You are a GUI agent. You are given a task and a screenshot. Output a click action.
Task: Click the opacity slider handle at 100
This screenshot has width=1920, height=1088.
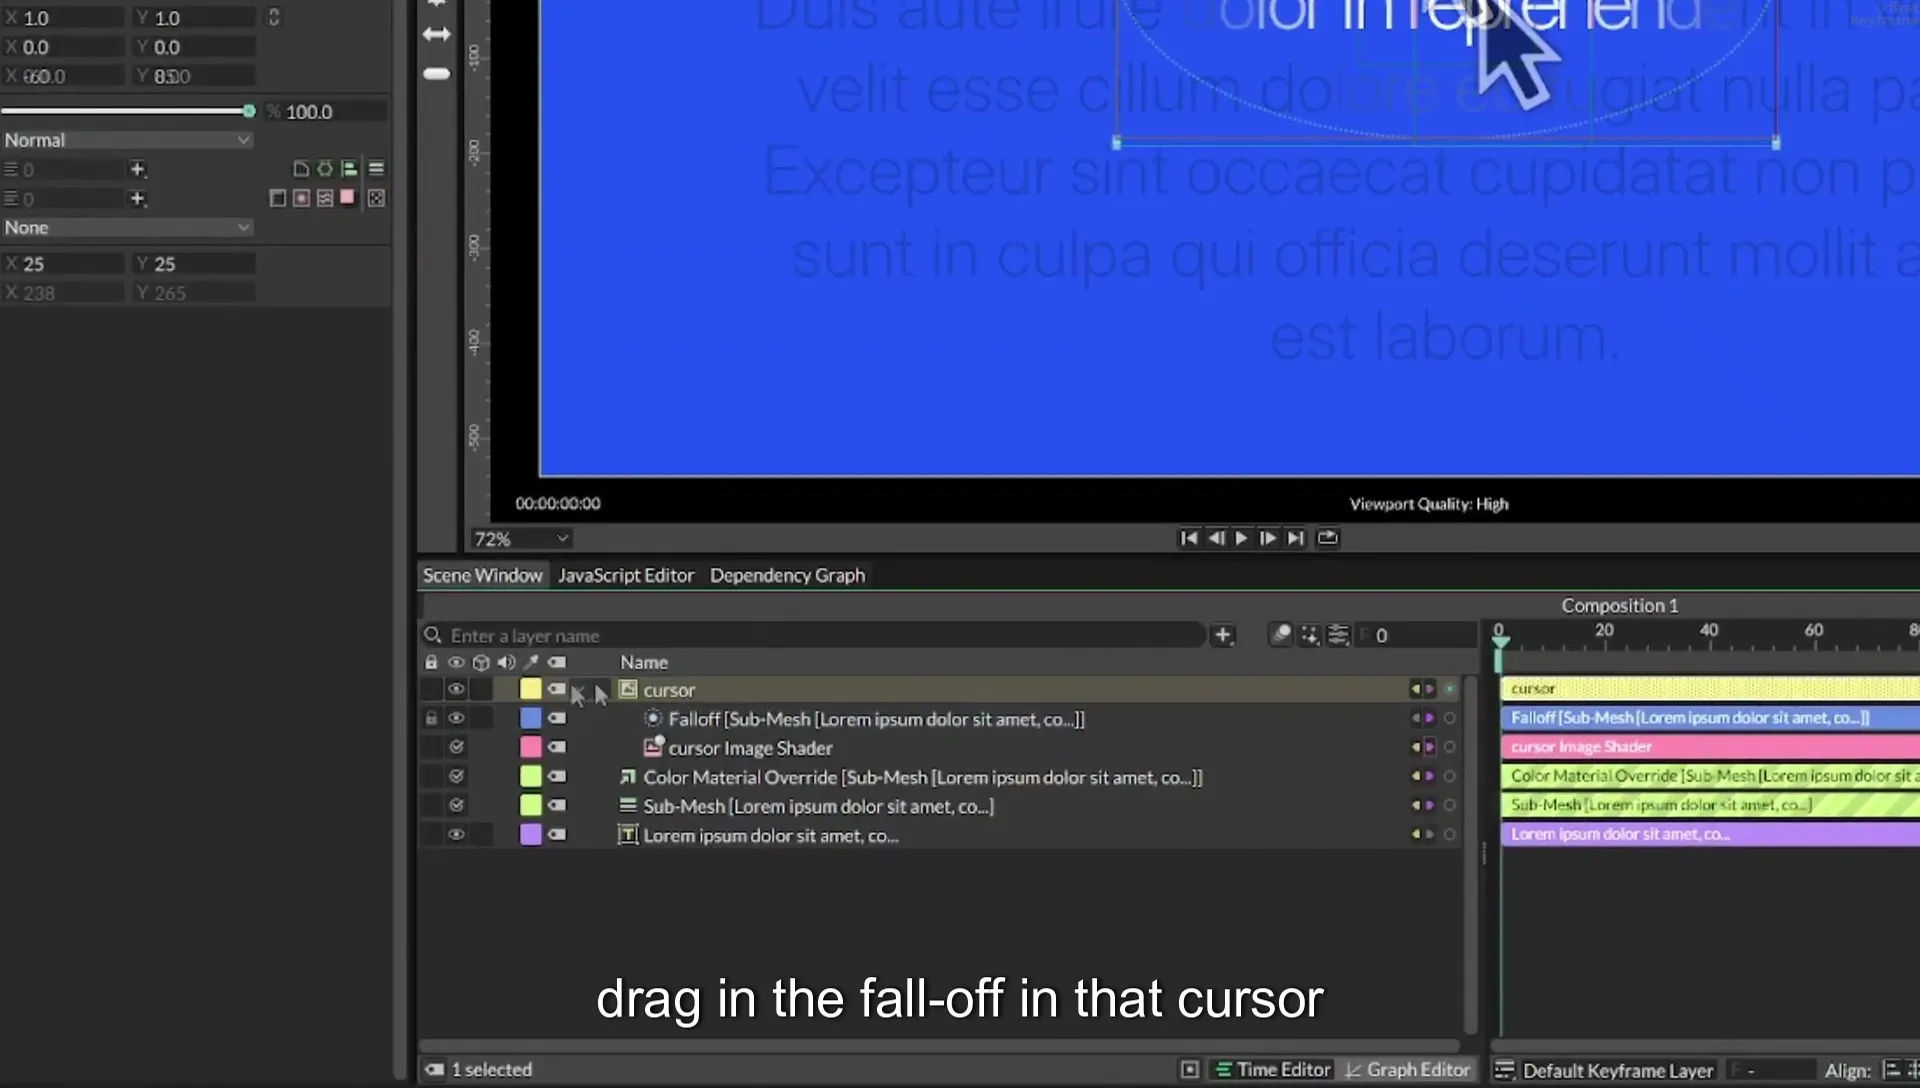(248, 111)
